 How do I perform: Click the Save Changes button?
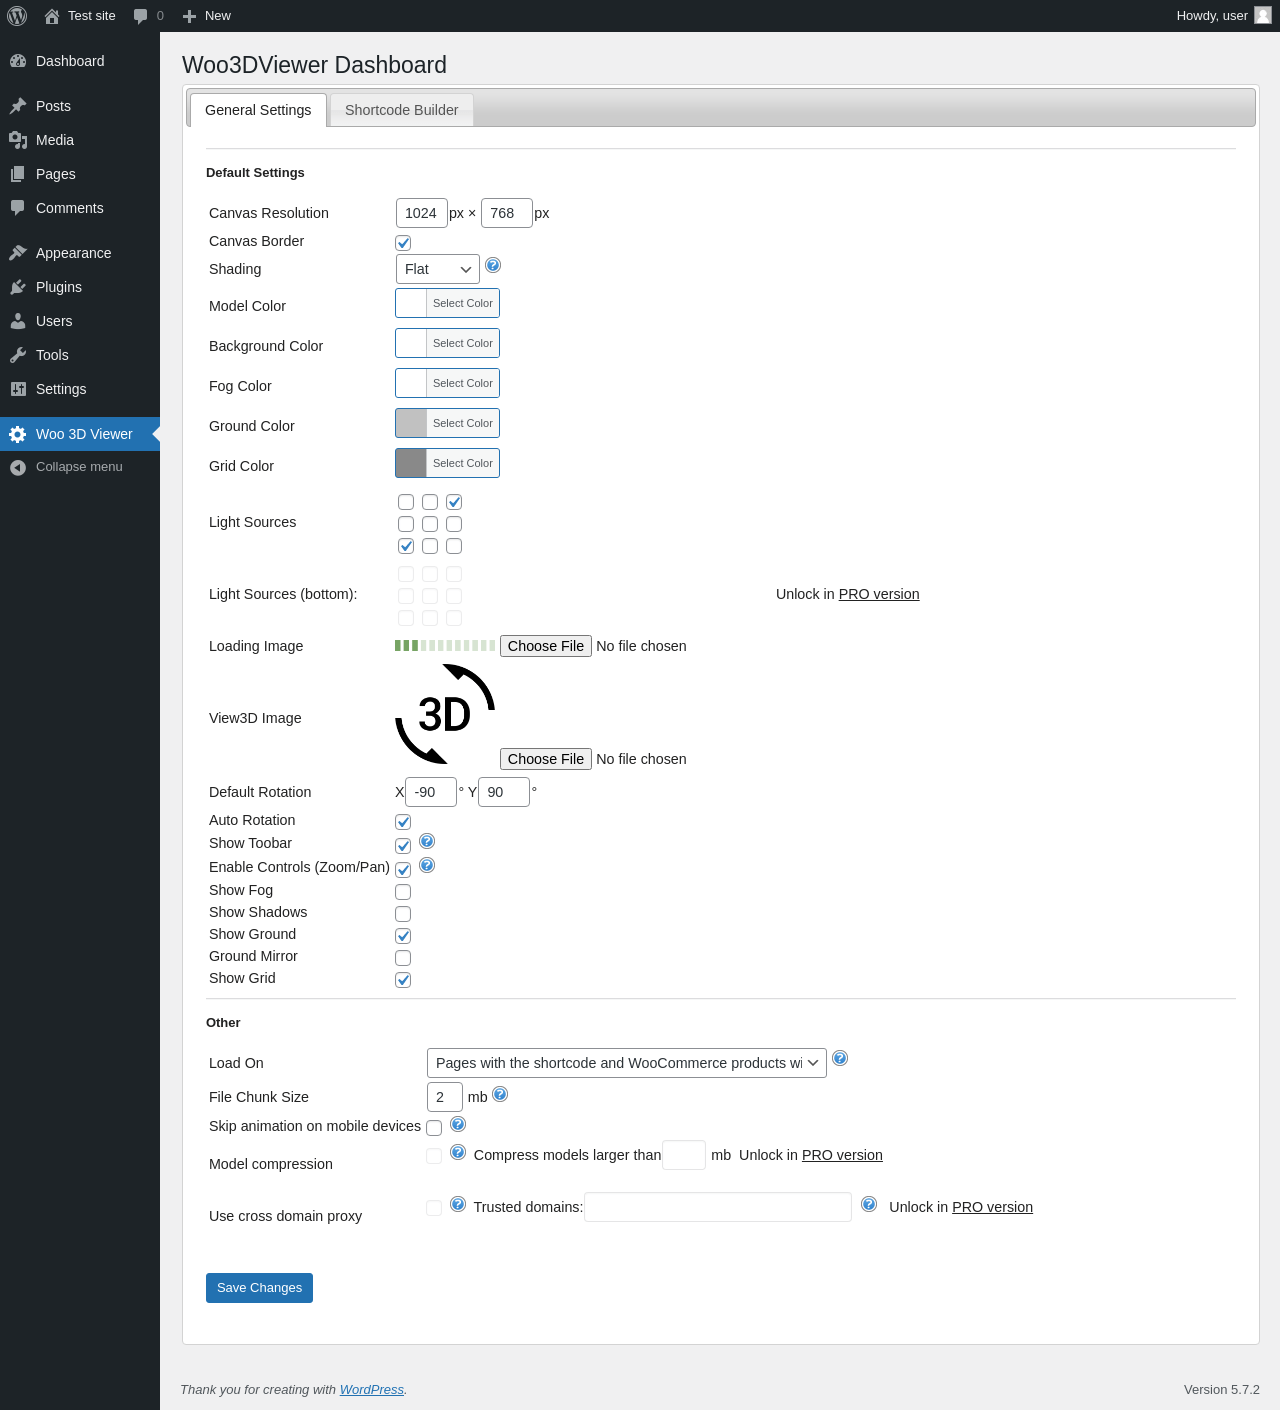coord(259,1288)
